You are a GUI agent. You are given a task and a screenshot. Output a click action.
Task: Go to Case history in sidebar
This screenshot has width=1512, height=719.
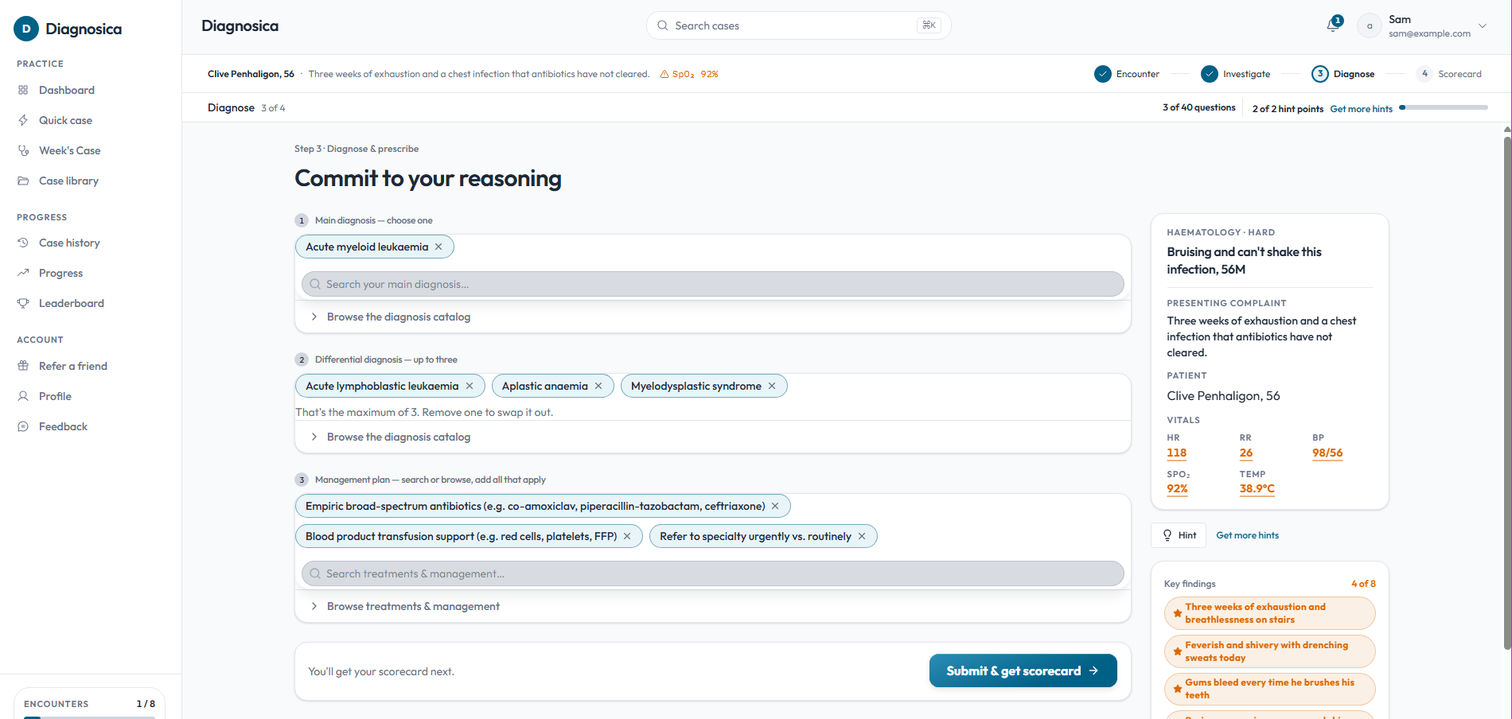69,243
